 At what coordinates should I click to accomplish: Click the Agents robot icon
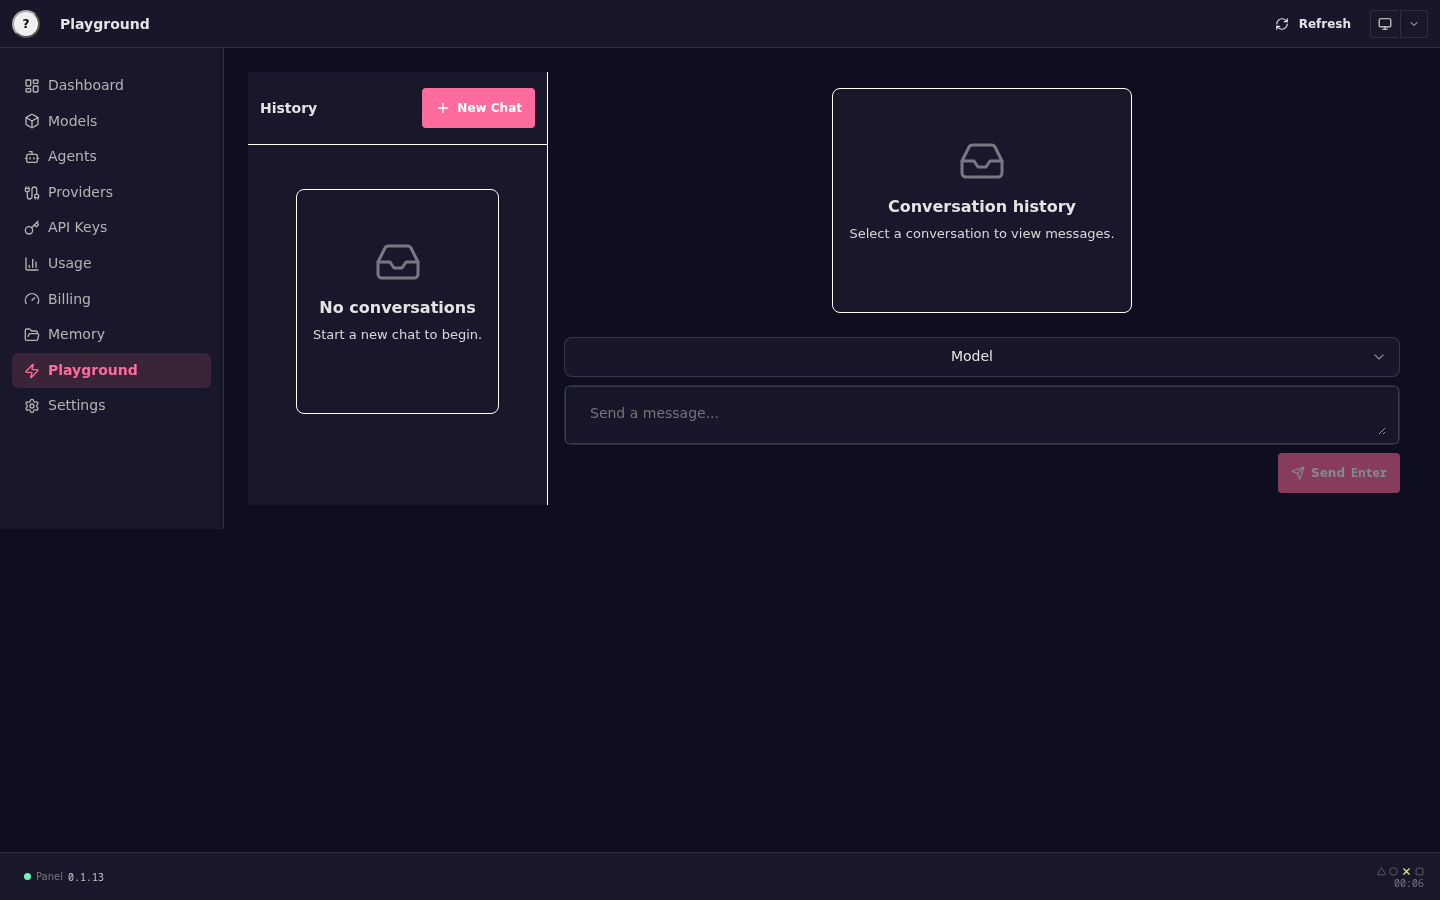click(x=32, y=157)
